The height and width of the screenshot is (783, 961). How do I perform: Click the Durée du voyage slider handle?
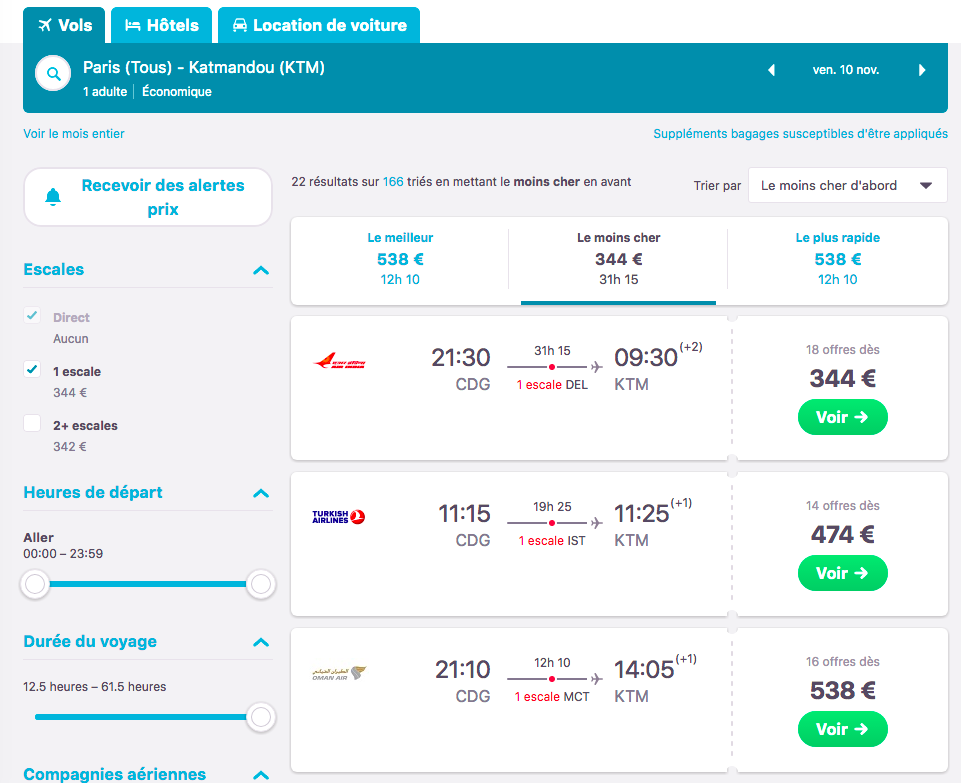[261, 716]
